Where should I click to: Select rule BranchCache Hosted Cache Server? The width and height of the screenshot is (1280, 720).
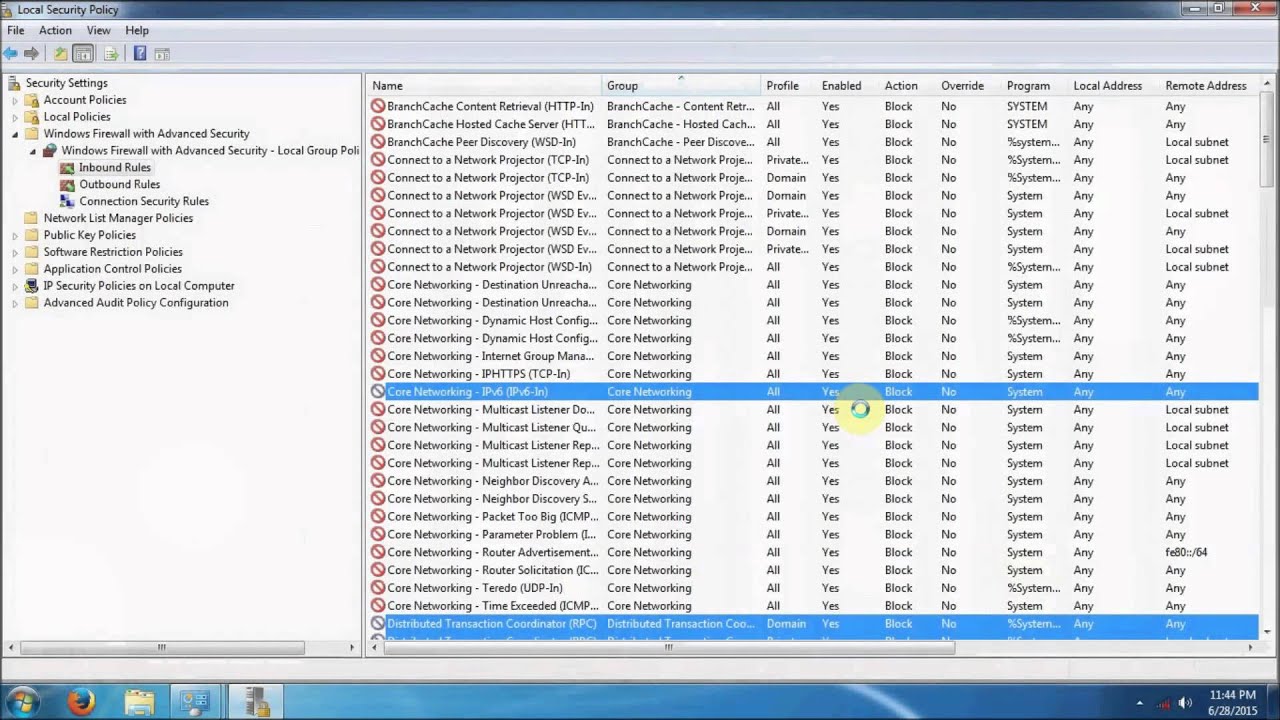(x=812, y=124)
